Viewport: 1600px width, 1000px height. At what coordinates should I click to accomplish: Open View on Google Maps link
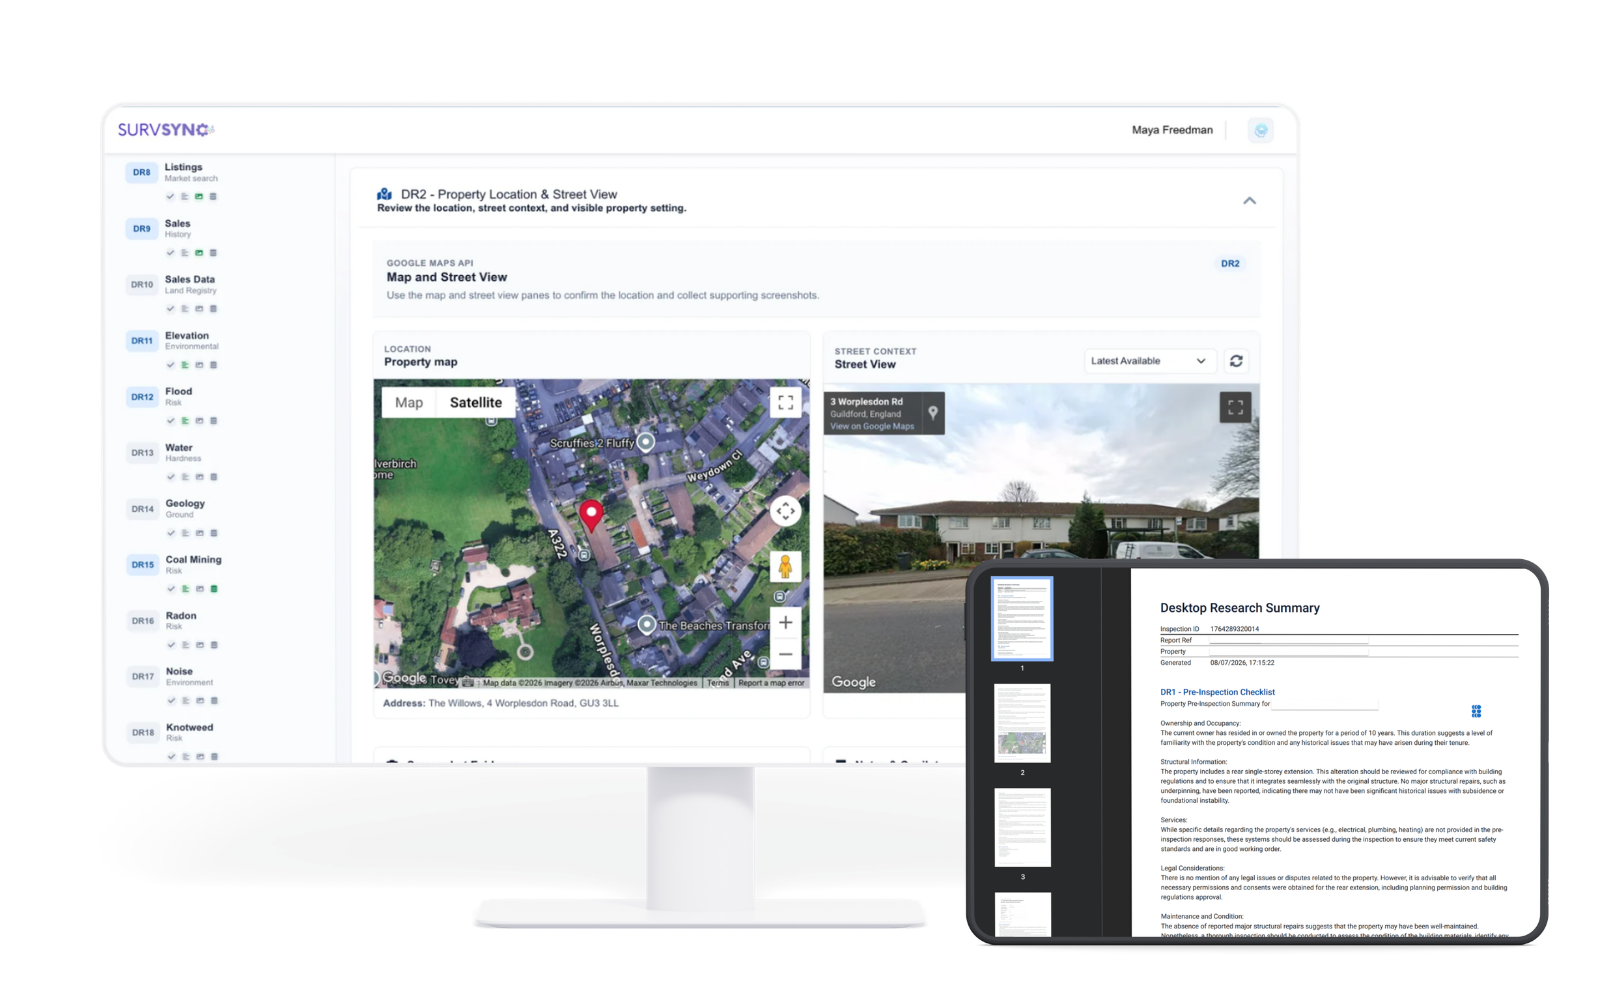point(872,427)
